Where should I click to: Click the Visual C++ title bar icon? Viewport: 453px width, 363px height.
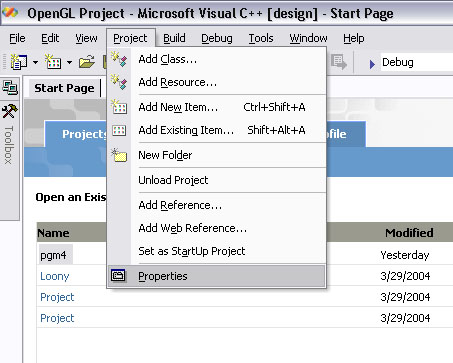pyautogui.click(x=10, y=13)
